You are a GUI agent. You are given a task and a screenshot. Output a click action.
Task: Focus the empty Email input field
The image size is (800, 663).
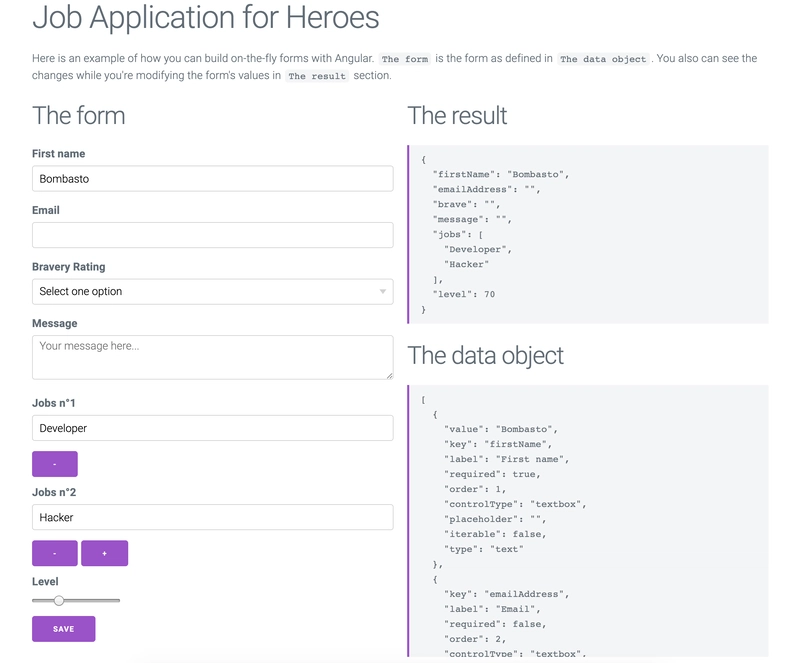tap(212, 235)
